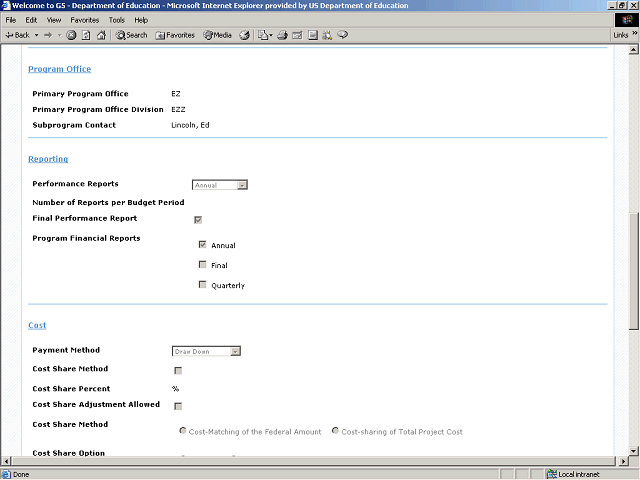
Task: Click the Primary Program Office Division label
Action: tap(98, 109)
